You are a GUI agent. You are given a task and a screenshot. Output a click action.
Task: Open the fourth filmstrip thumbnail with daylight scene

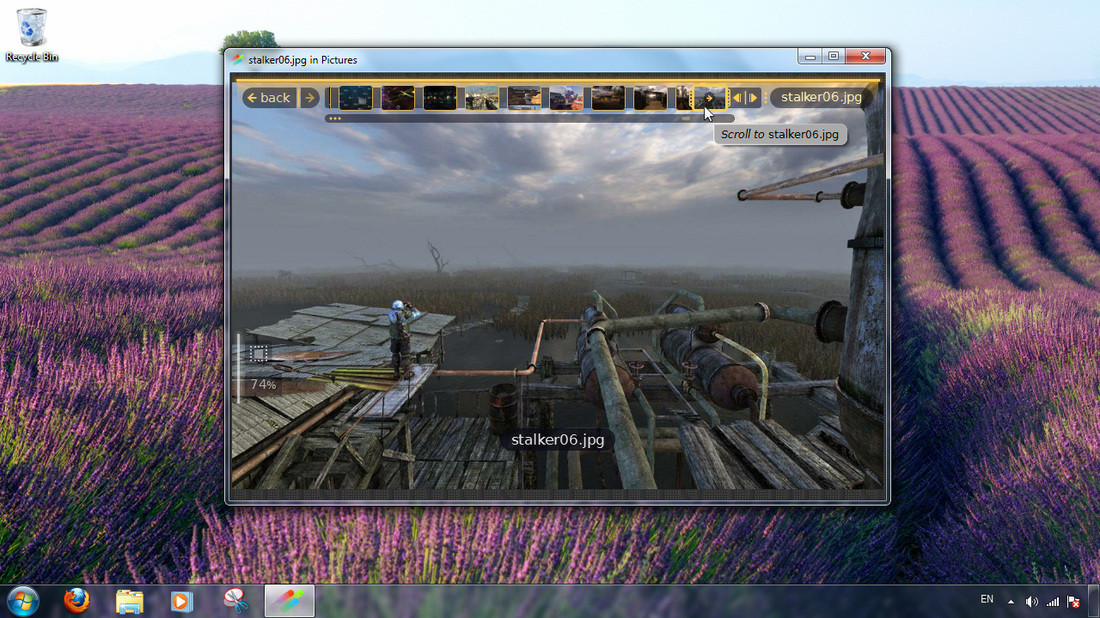482,98
